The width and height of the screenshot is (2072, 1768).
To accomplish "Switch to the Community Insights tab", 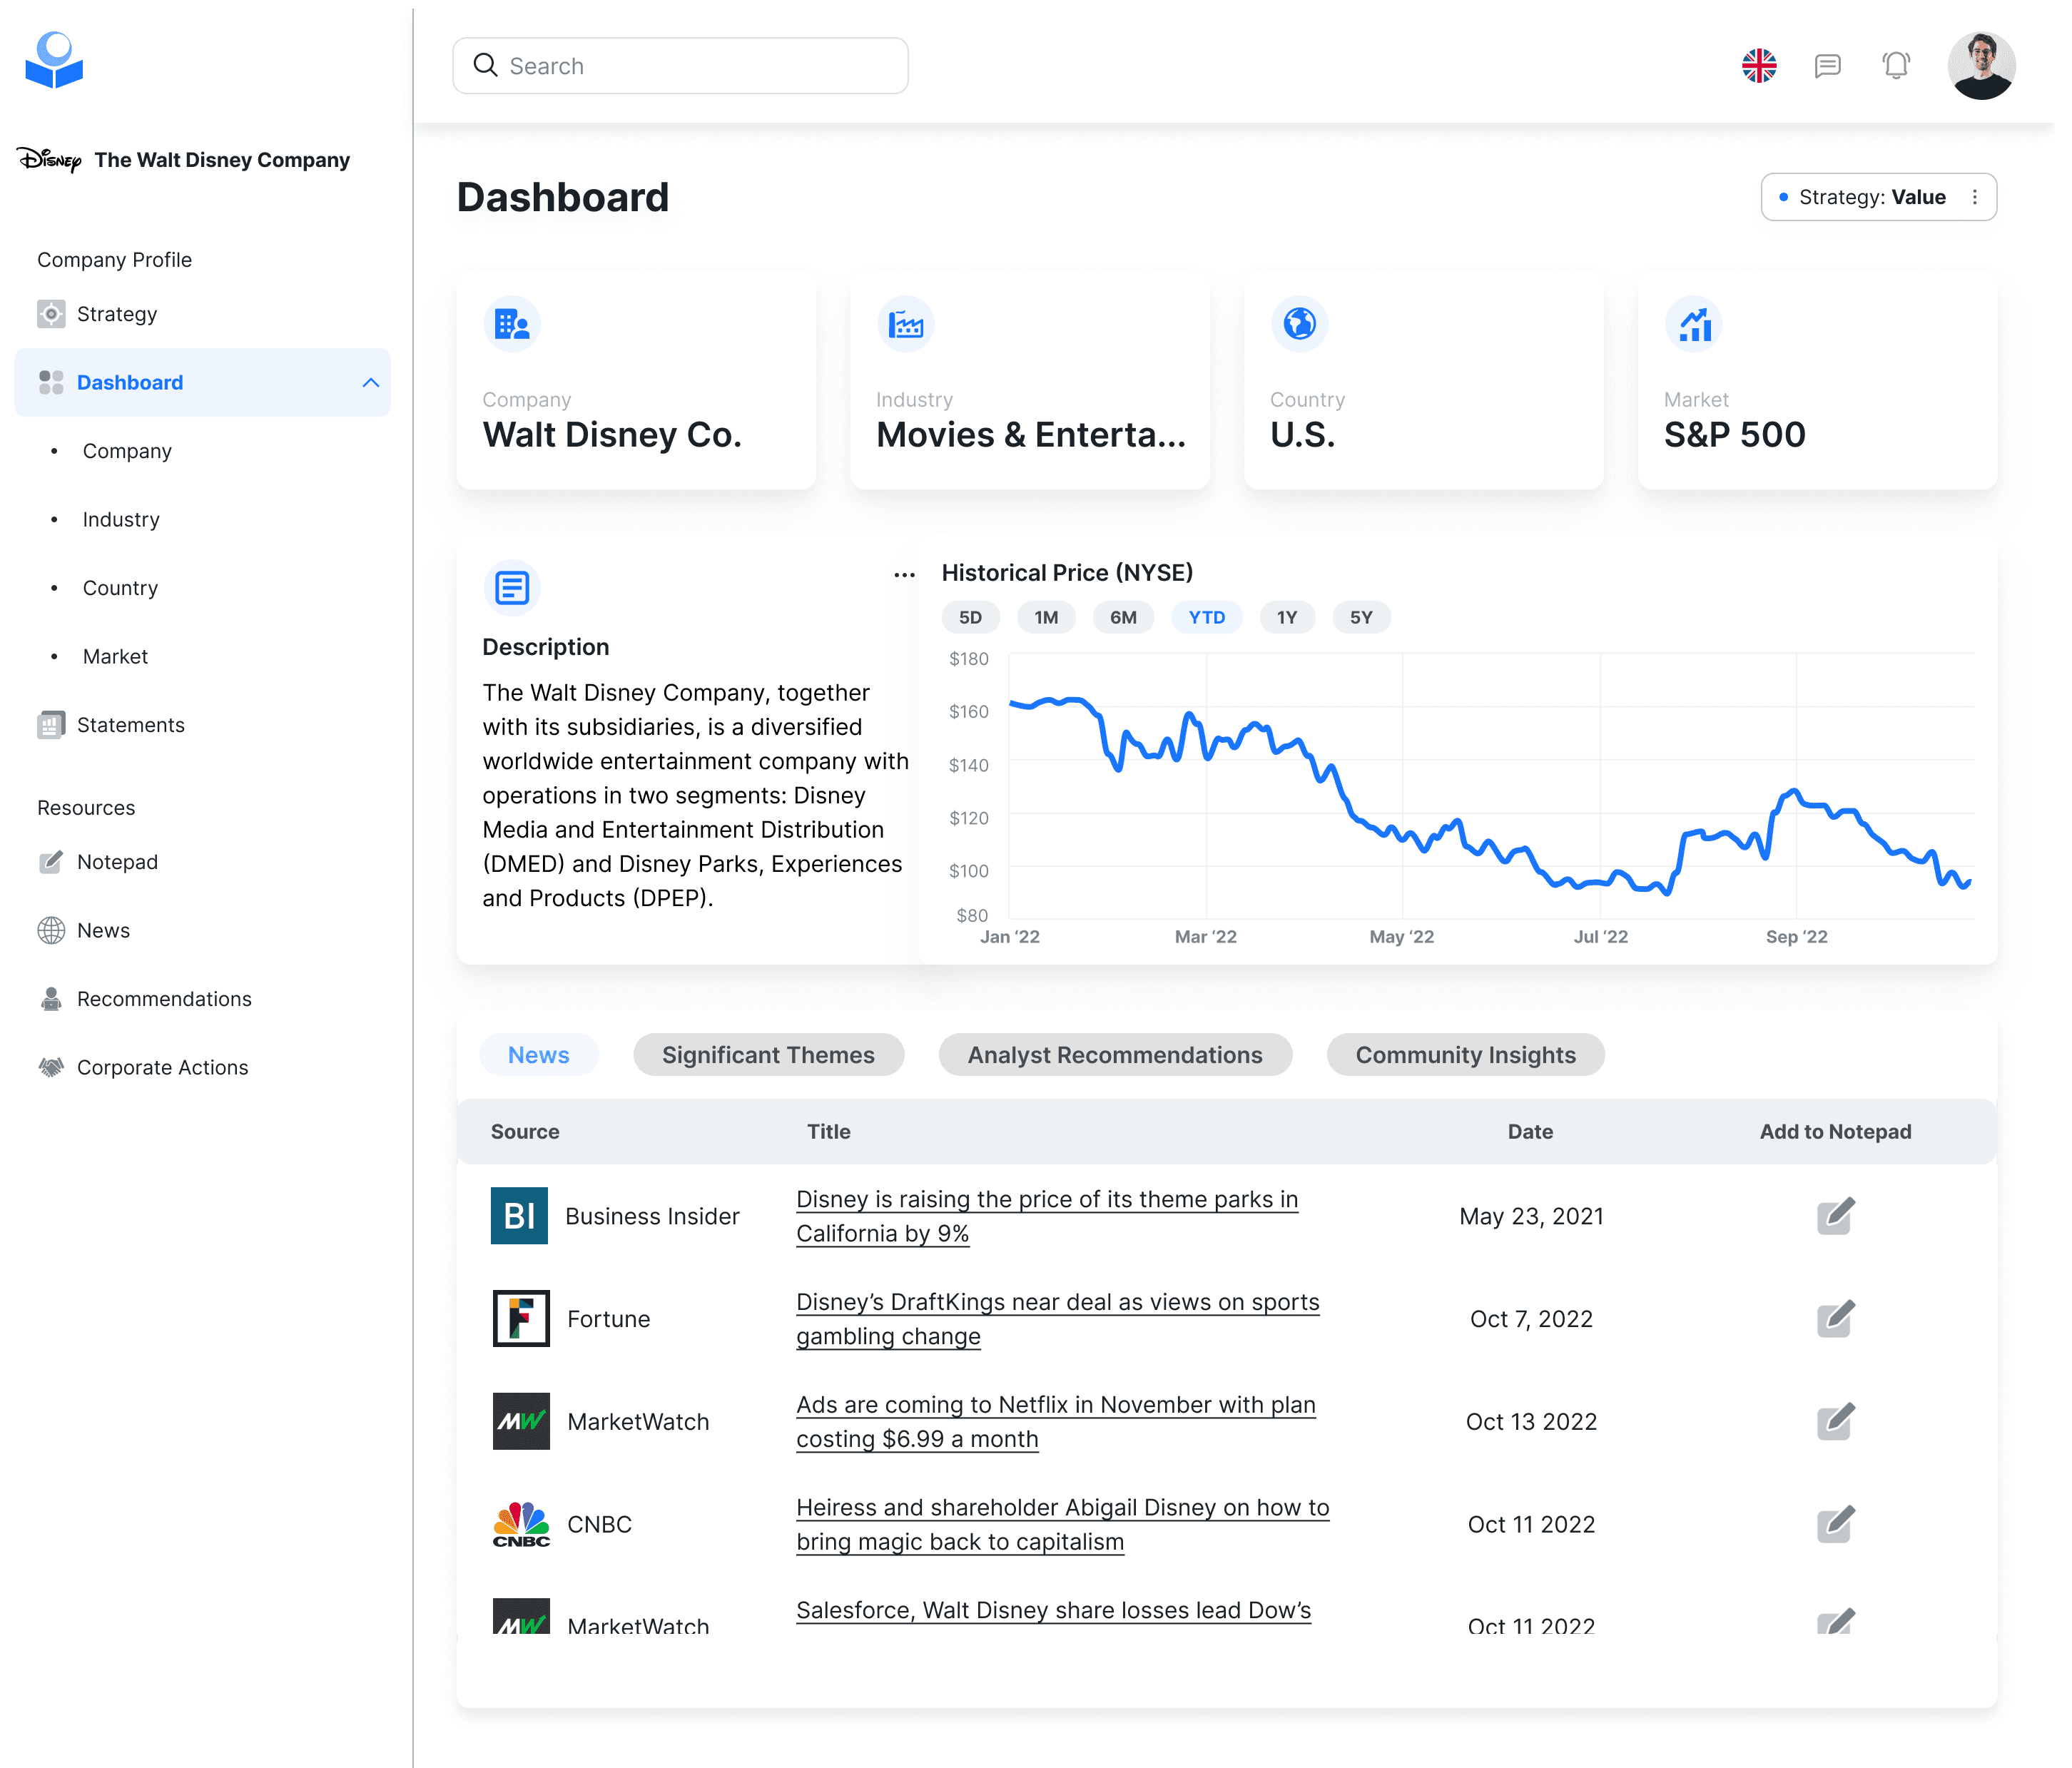I will (x=1465, y=1055).
